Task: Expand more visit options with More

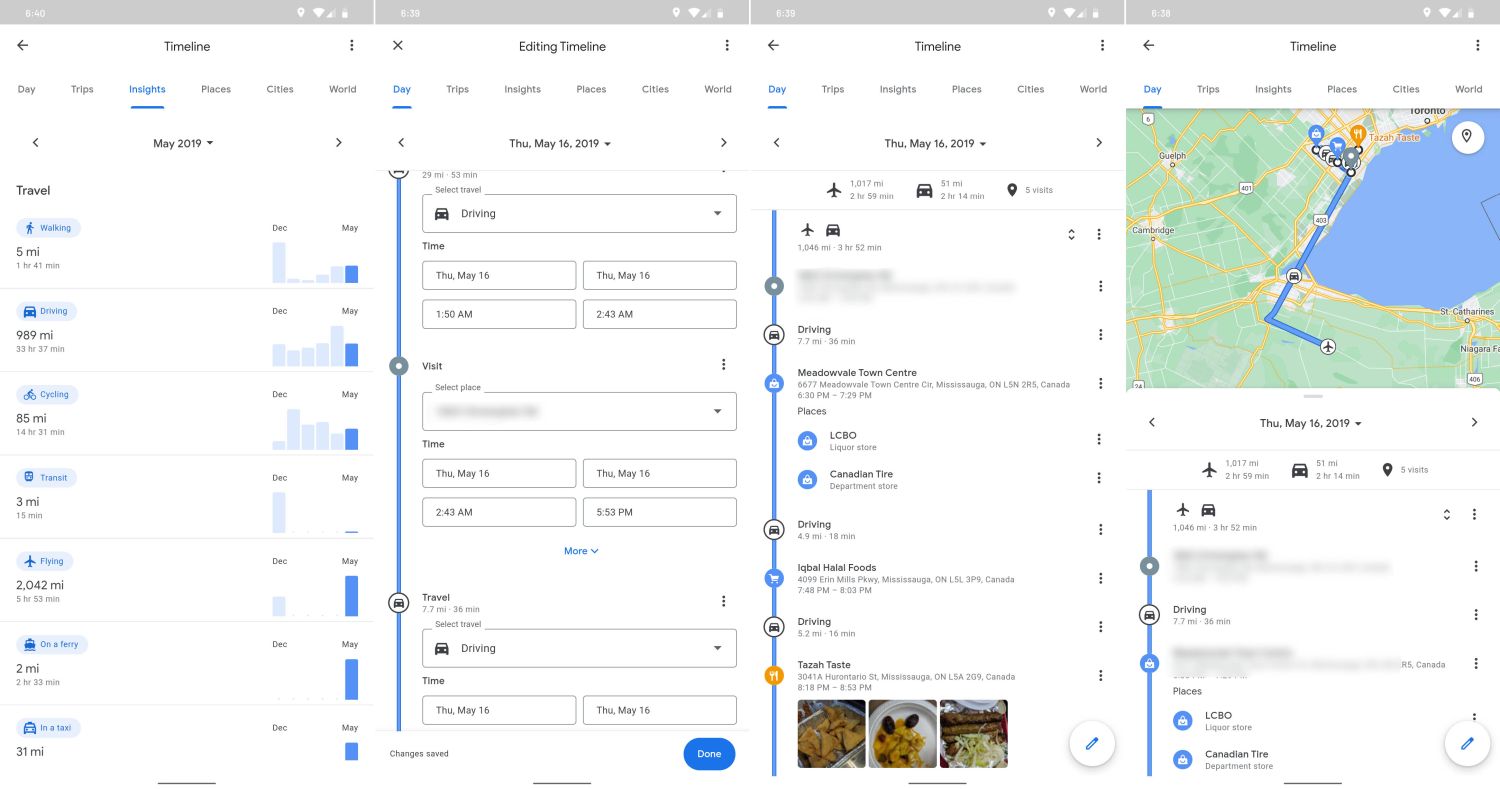Action: pyautogui.click(x=580, y=551)
